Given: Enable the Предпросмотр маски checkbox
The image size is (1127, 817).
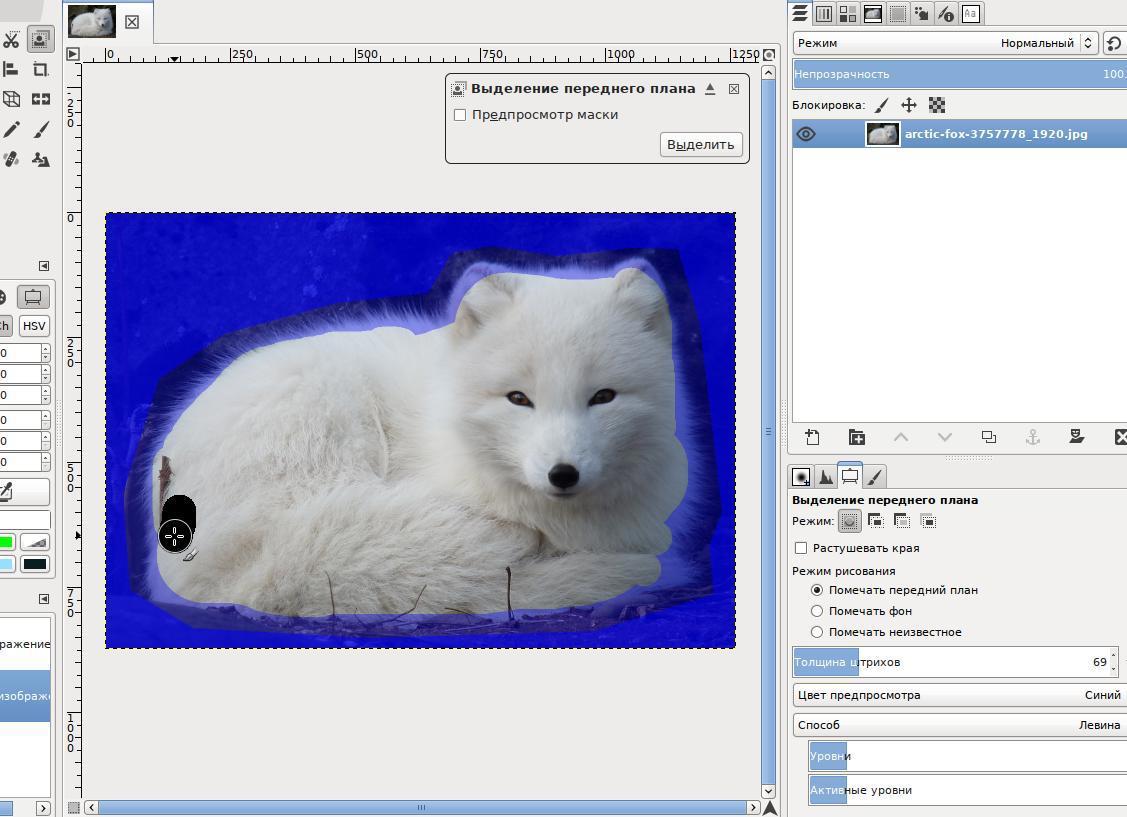Looking at the screenshot, I should pos(460,115).
